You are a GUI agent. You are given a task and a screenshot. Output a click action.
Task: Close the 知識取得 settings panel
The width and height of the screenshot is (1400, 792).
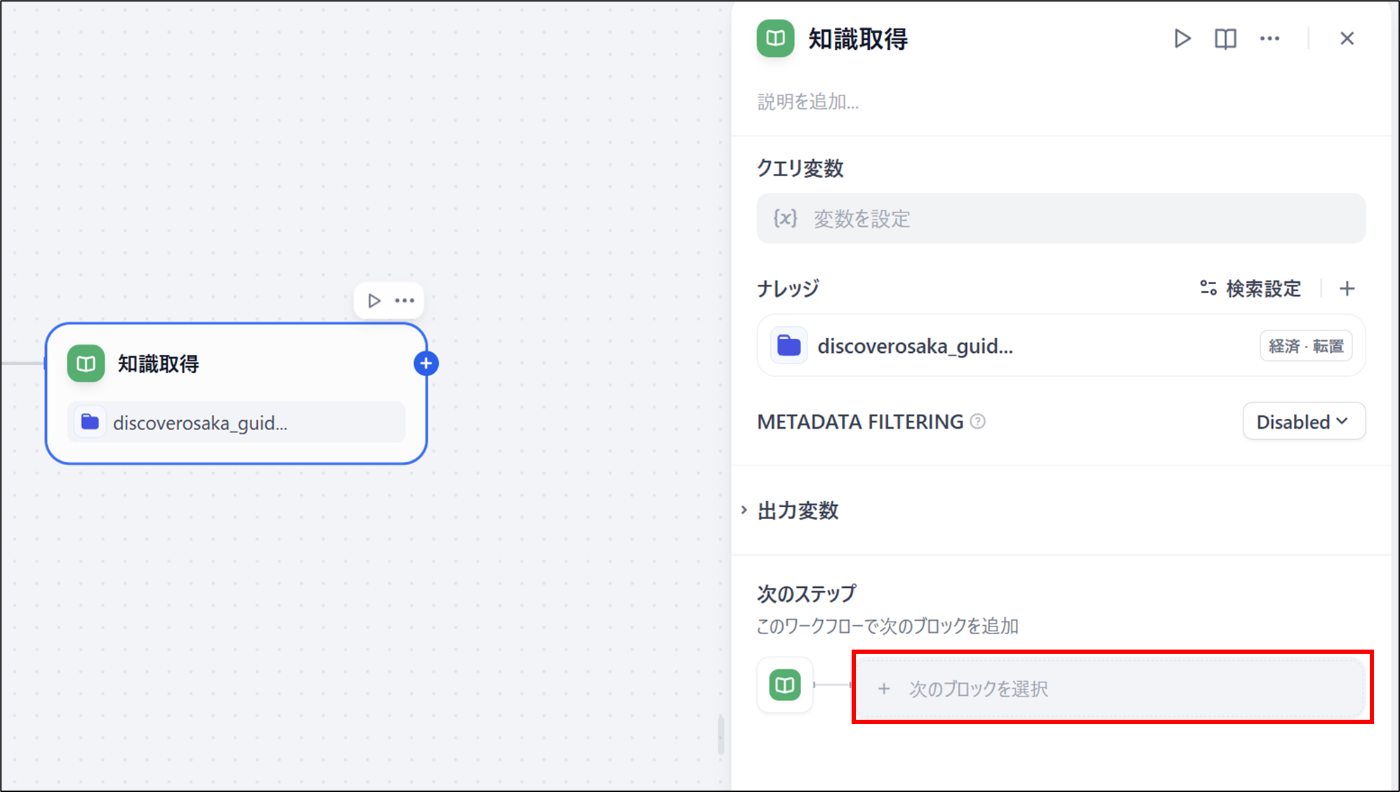click(x=1347, y=39)
